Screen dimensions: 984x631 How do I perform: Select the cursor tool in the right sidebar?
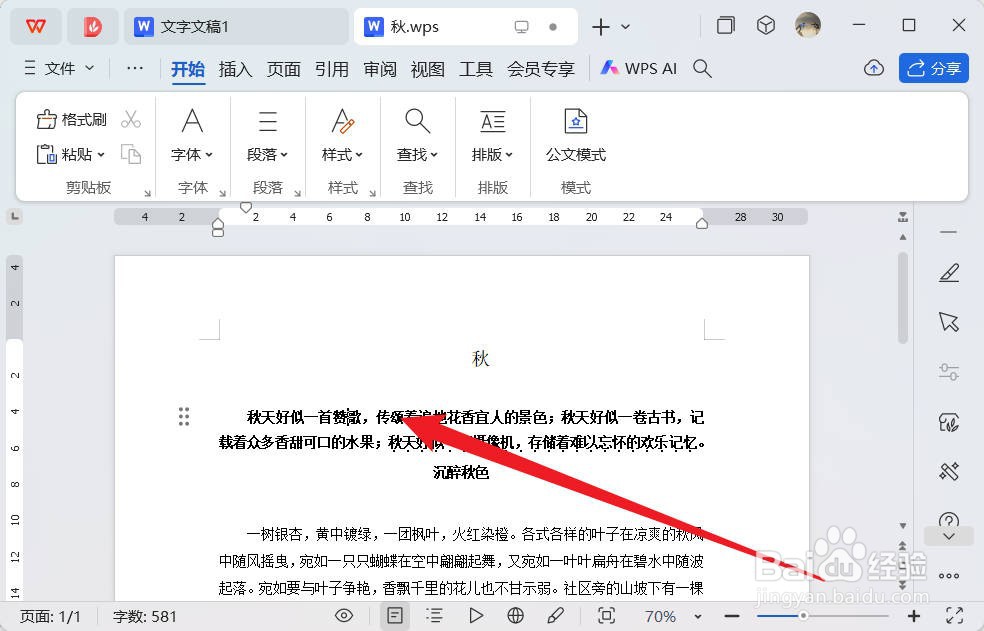(x=948, y=320)
